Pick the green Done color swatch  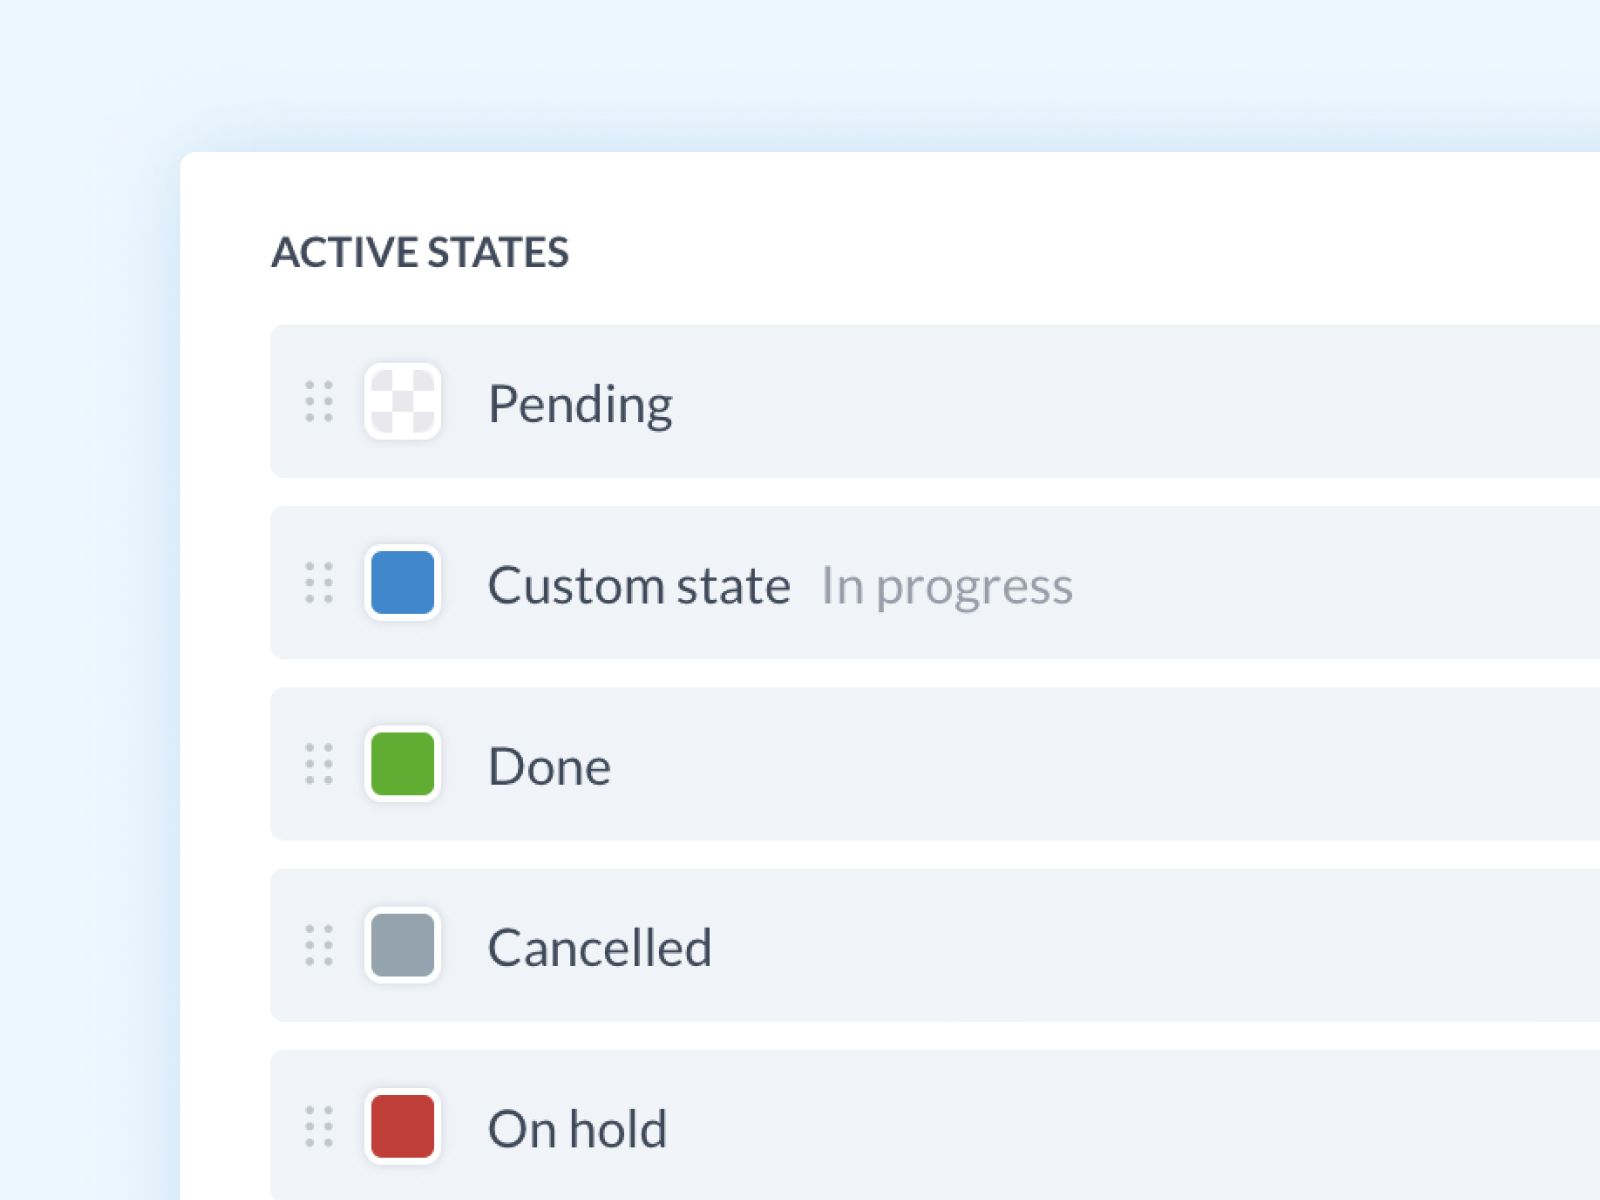point(403,764)
